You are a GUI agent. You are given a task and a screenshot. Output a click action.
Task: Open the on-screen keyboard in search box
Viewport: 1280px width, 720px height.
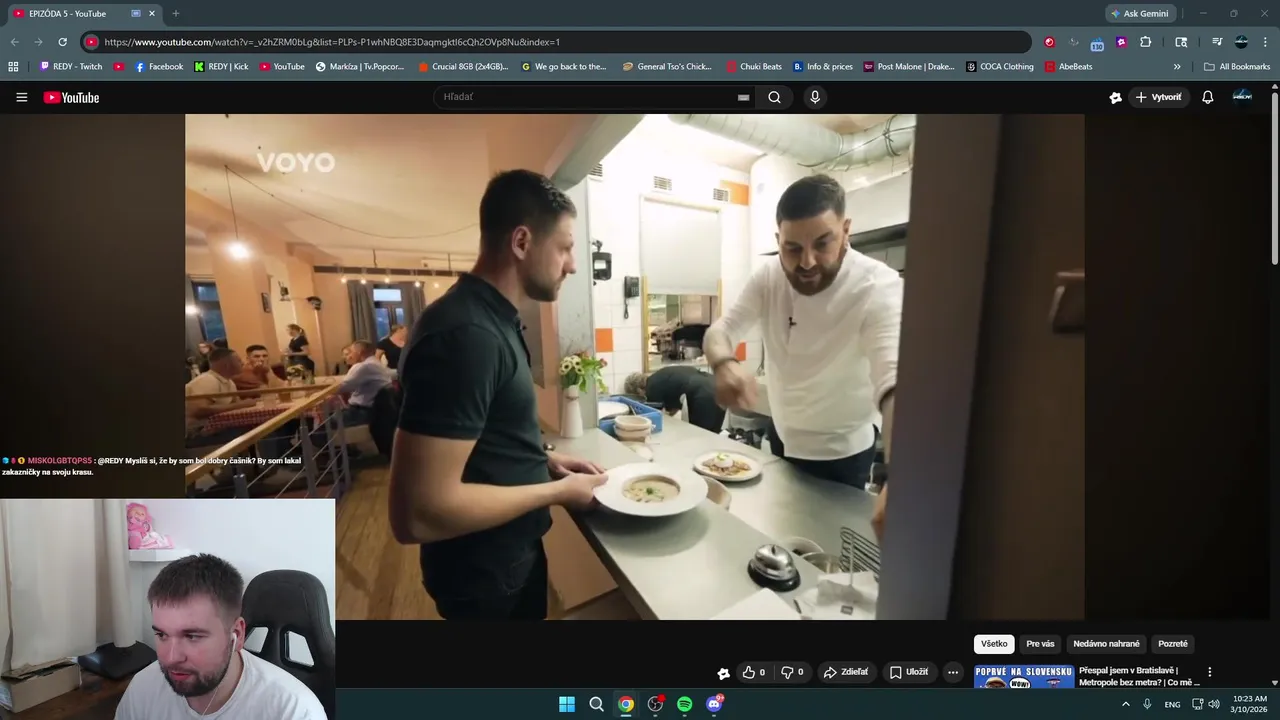tap(743, 97)
